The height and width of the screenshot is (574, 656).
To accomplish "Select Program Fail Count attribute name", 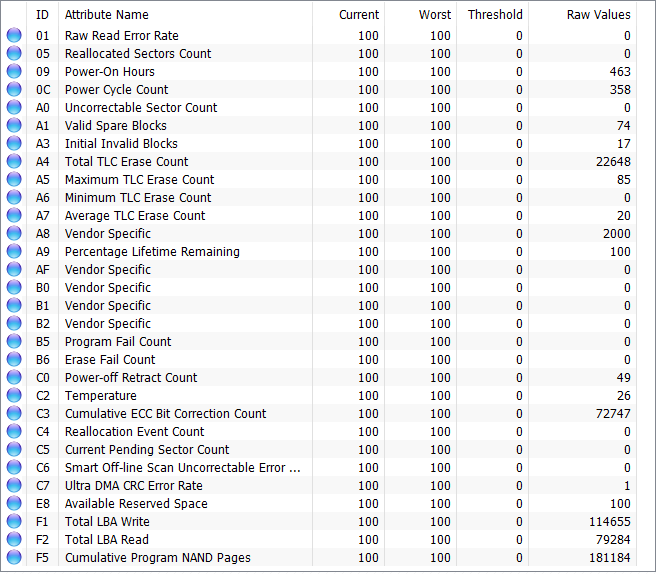I will pos(118,341).
